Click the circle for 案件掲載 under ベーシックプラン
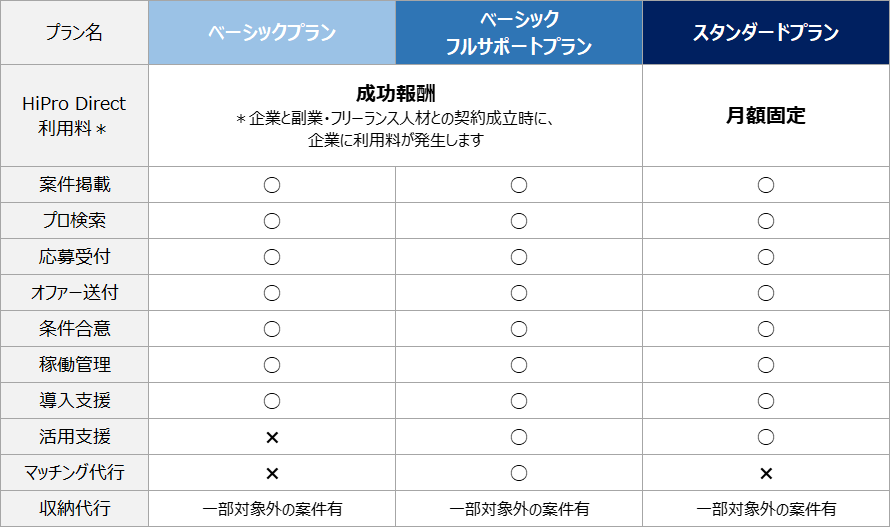 [272, 185]
